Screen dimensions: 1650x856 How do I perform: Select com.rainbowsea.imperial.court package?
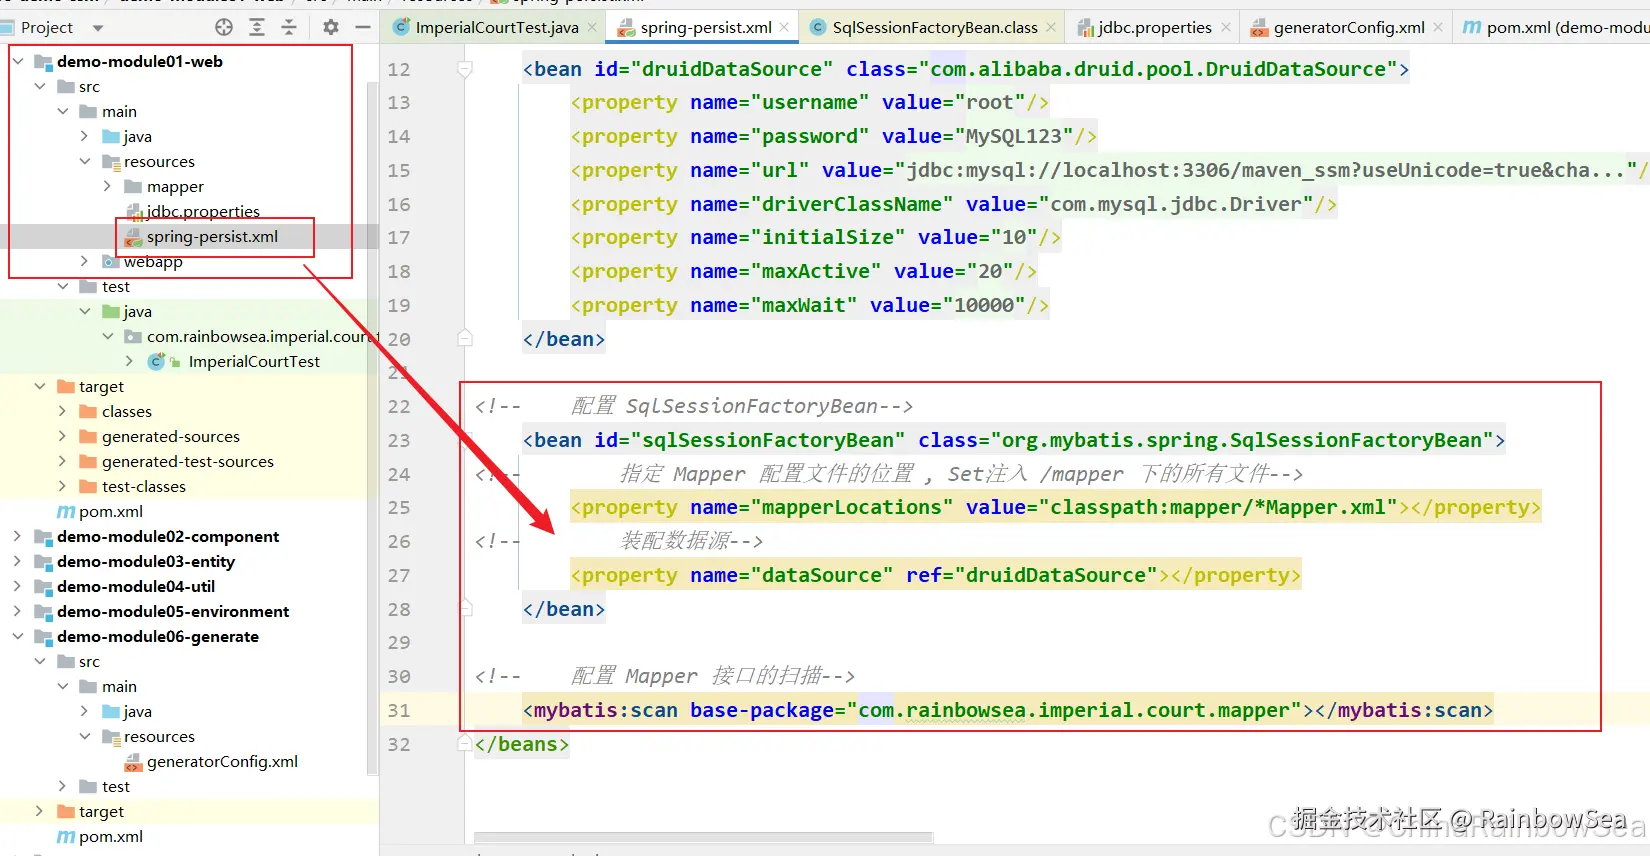pyautogui.click(x=260, y=336)
